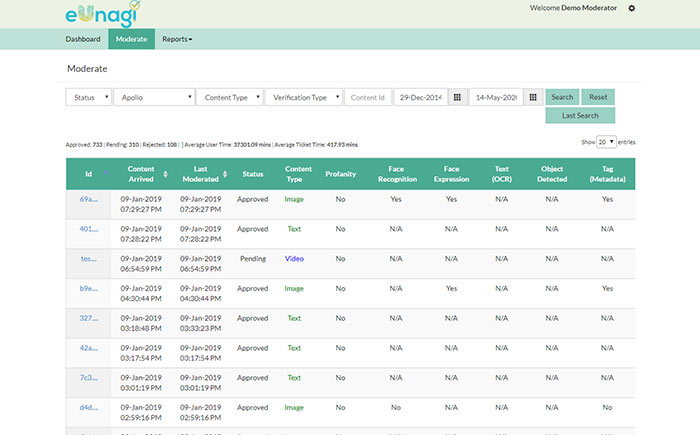
Task: Expand the Reports menu
Action: 177,39
